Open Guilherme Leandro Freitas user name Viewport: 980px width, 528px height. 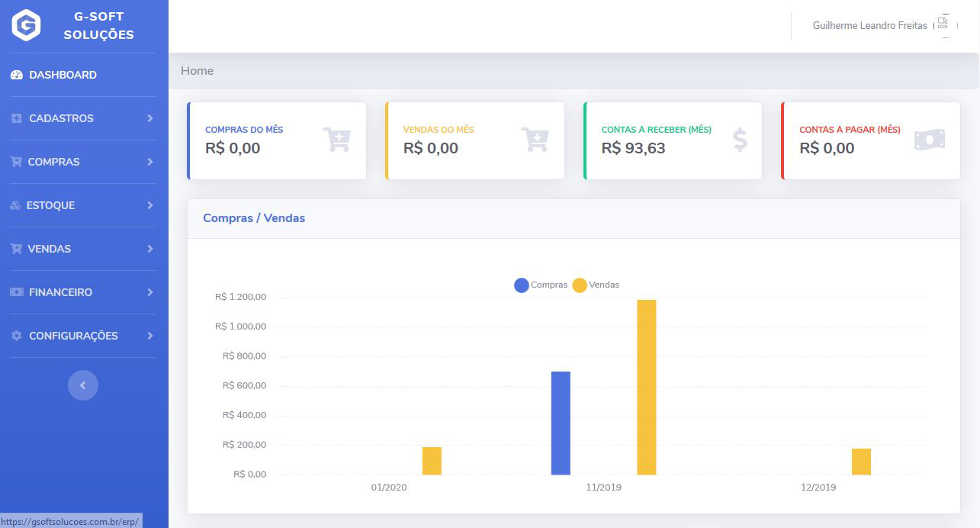point(869,26)
